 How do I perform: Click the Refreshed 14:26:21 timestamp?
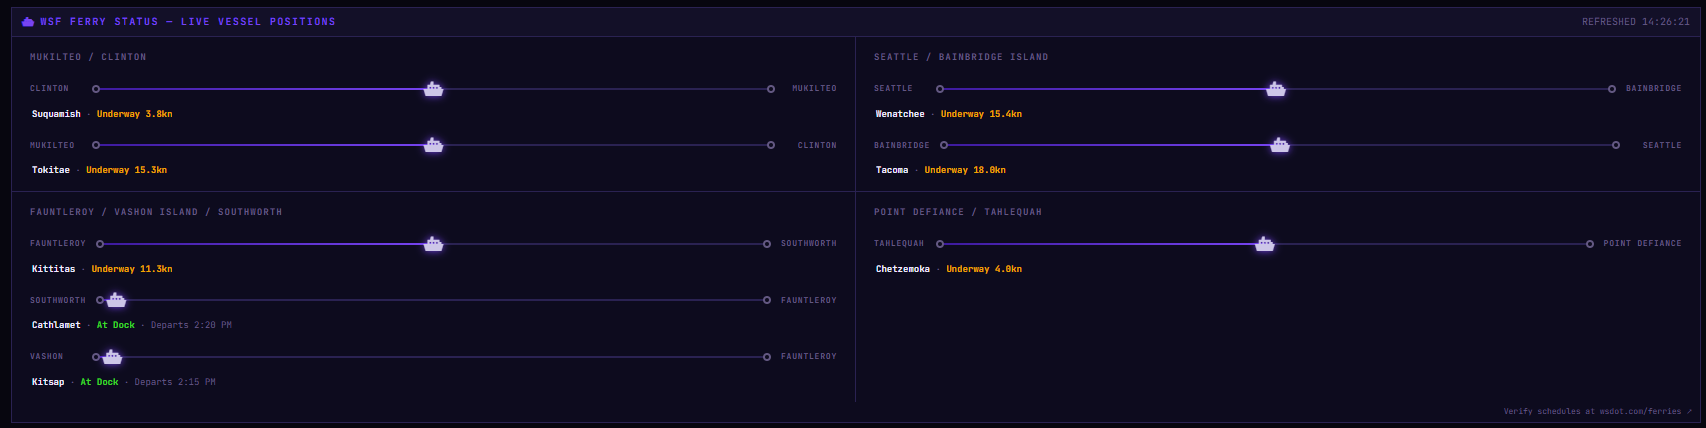(1636, 21)
